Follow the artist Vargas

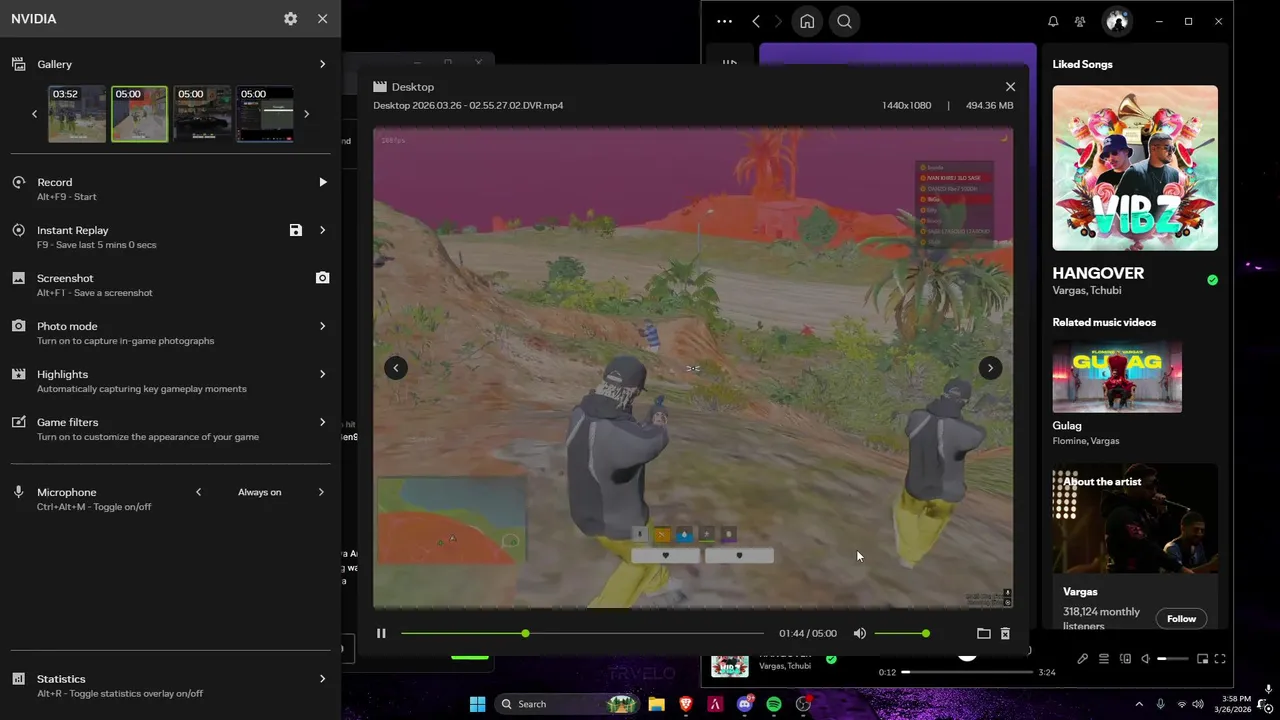coord(1181,618)
